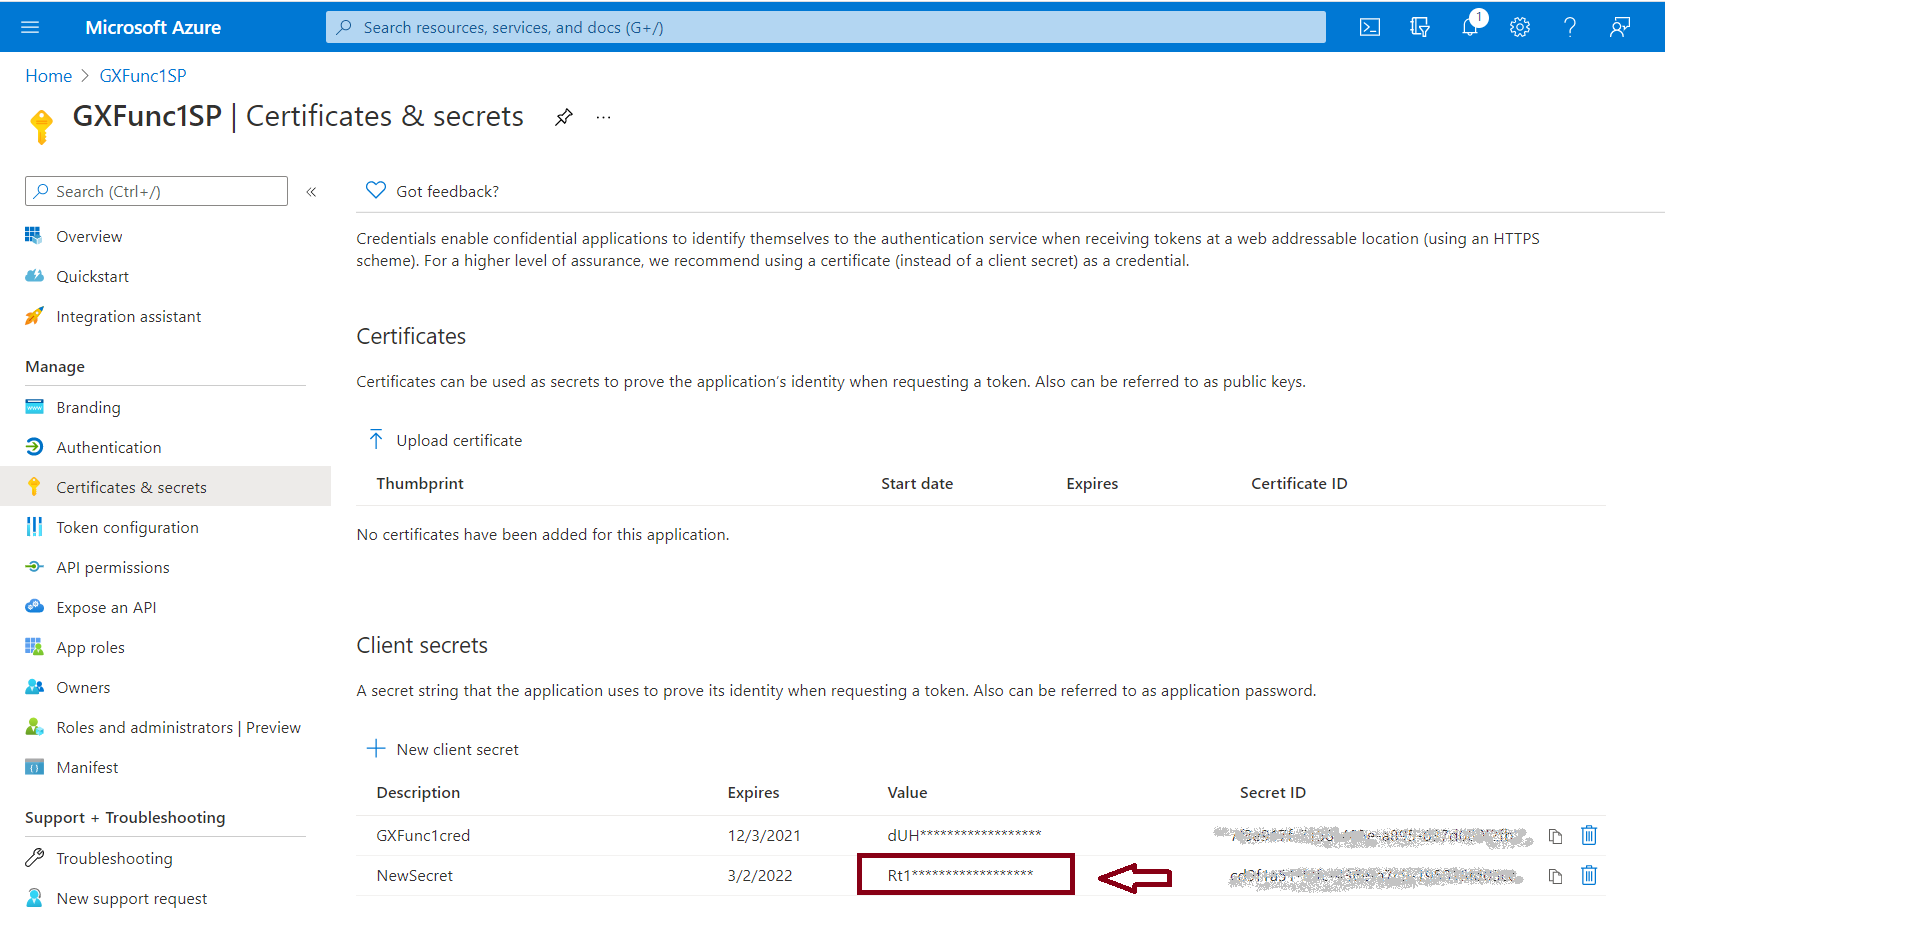Screen dimensions: 1914x930
Task: Click the plus icon for New client secret
Action: [x=376, y=748]
